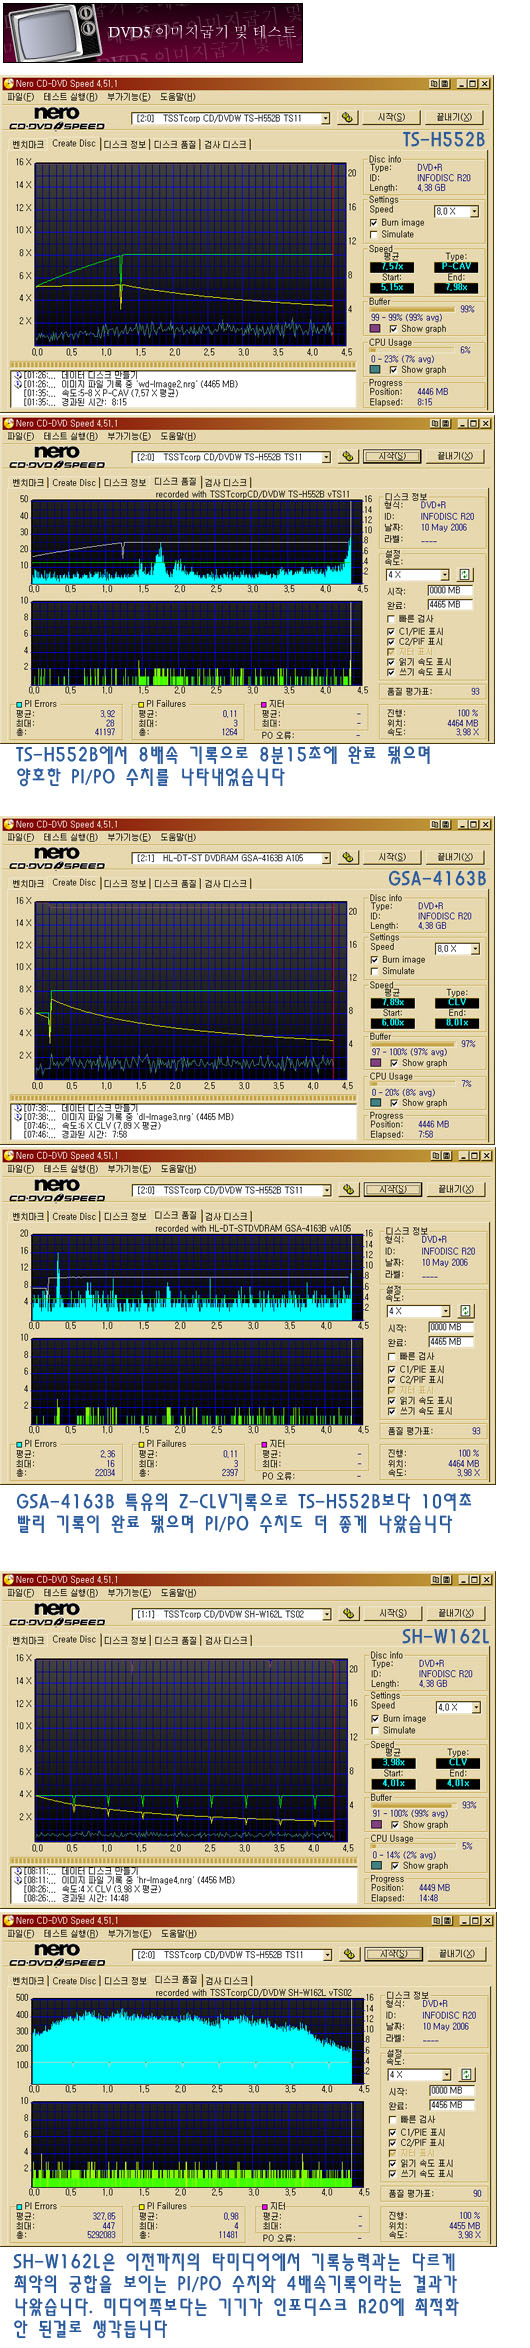Click the Nero app icon in SH-W162L burn window title bar

click(9, 1580)
